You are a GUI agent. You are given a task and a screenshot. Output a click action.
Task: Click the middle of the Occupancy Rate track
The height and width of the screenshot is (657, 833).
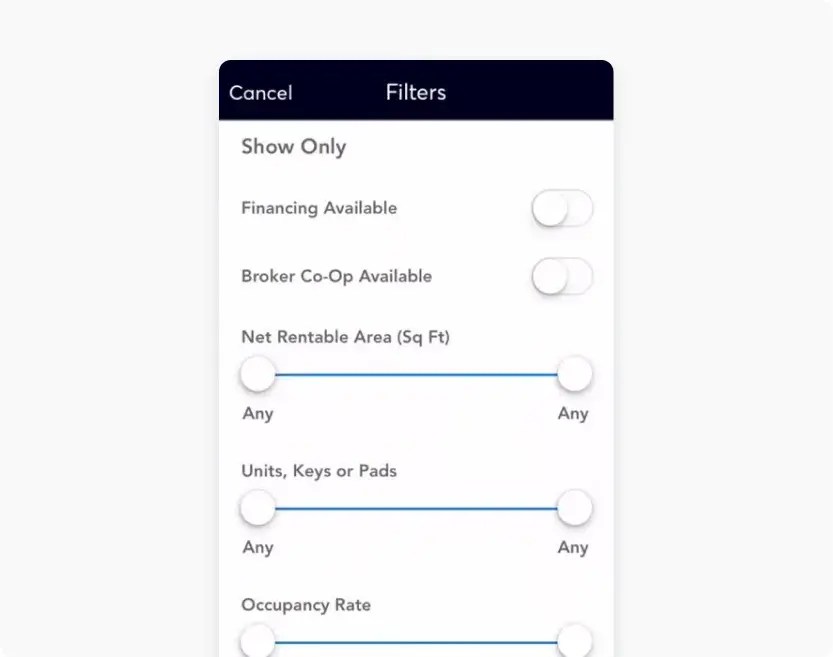click(x=416, y=642)
